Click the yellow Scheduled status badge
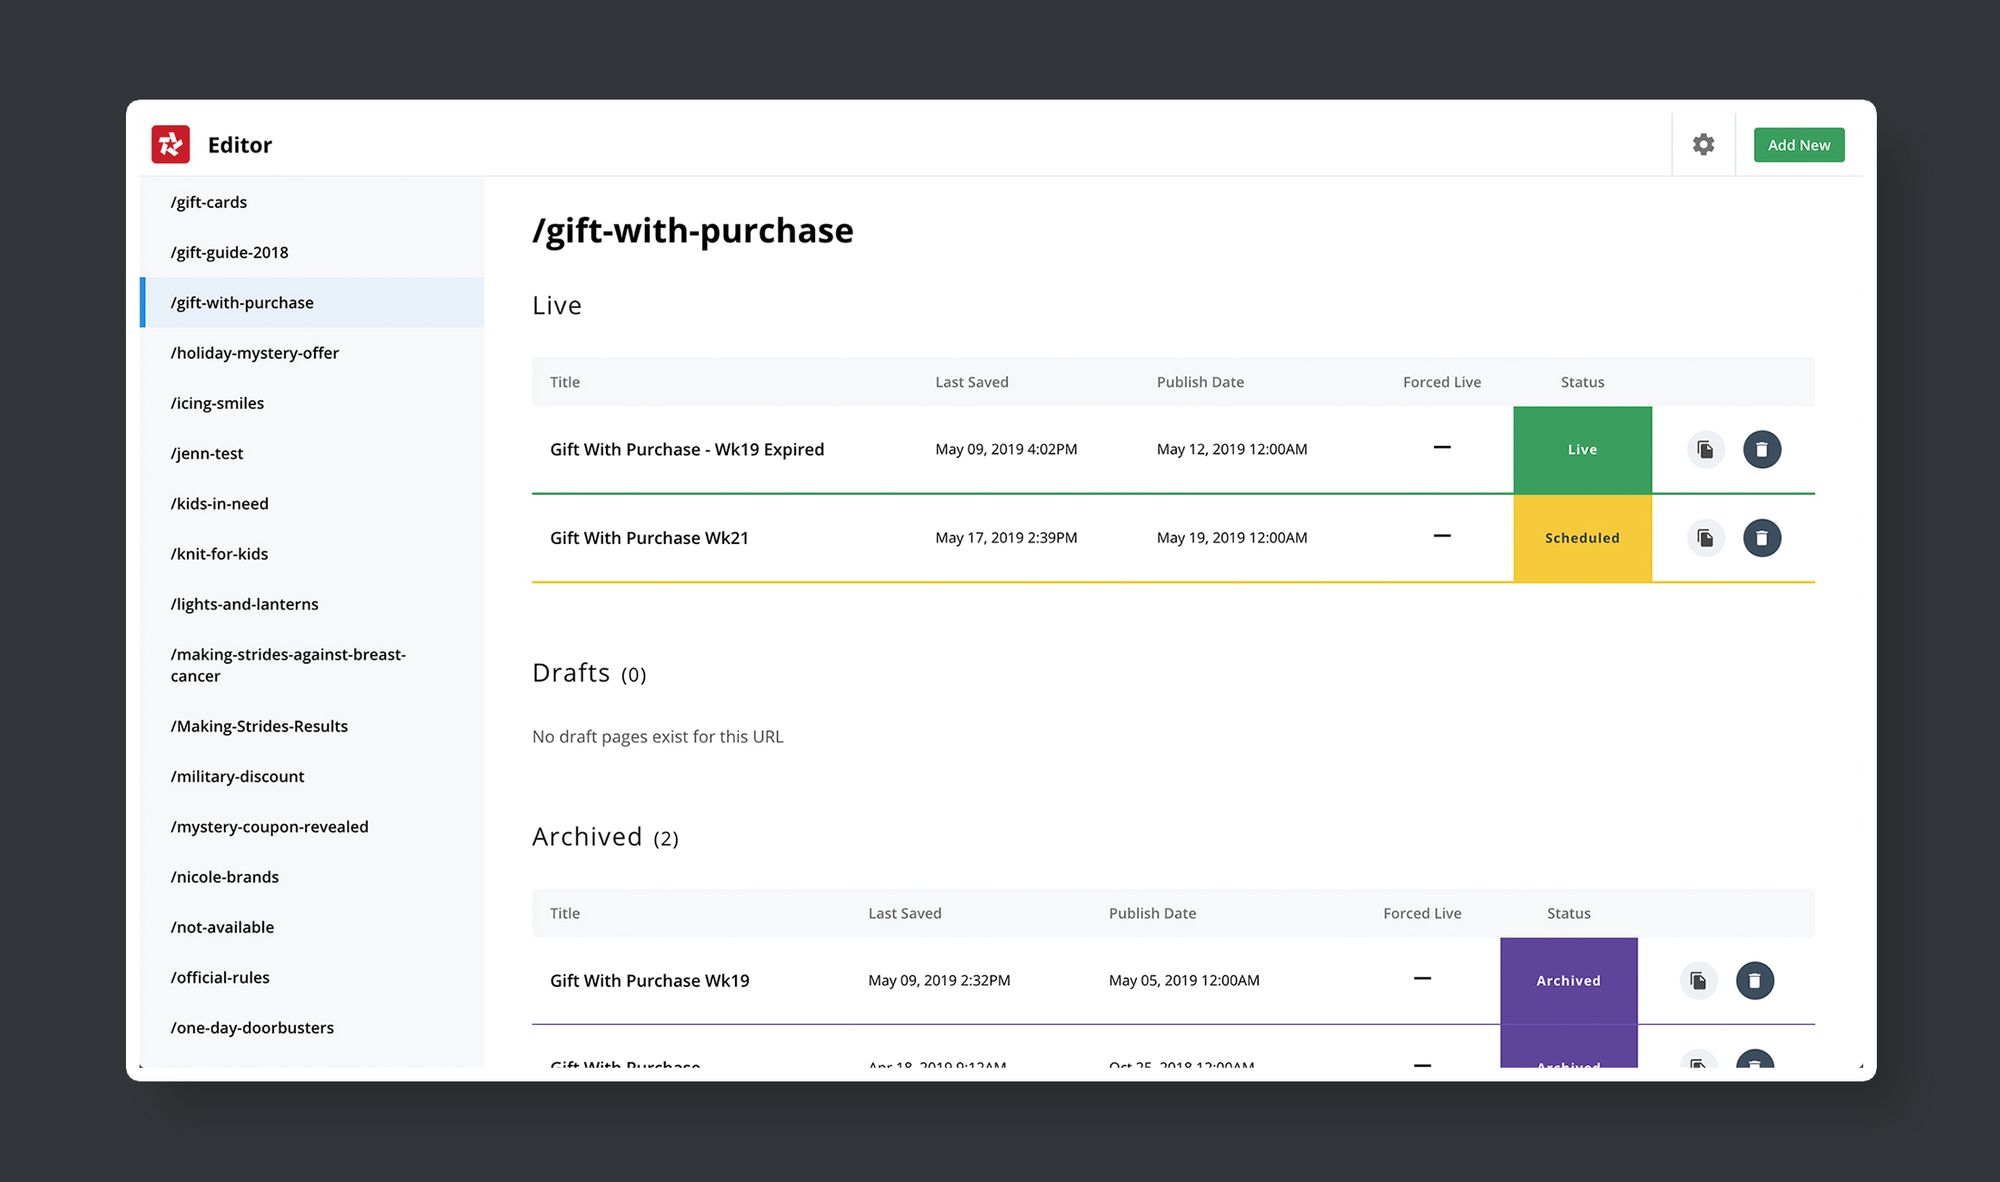Viewport: 2000px width, 1182px height. tap(1581, 538)
